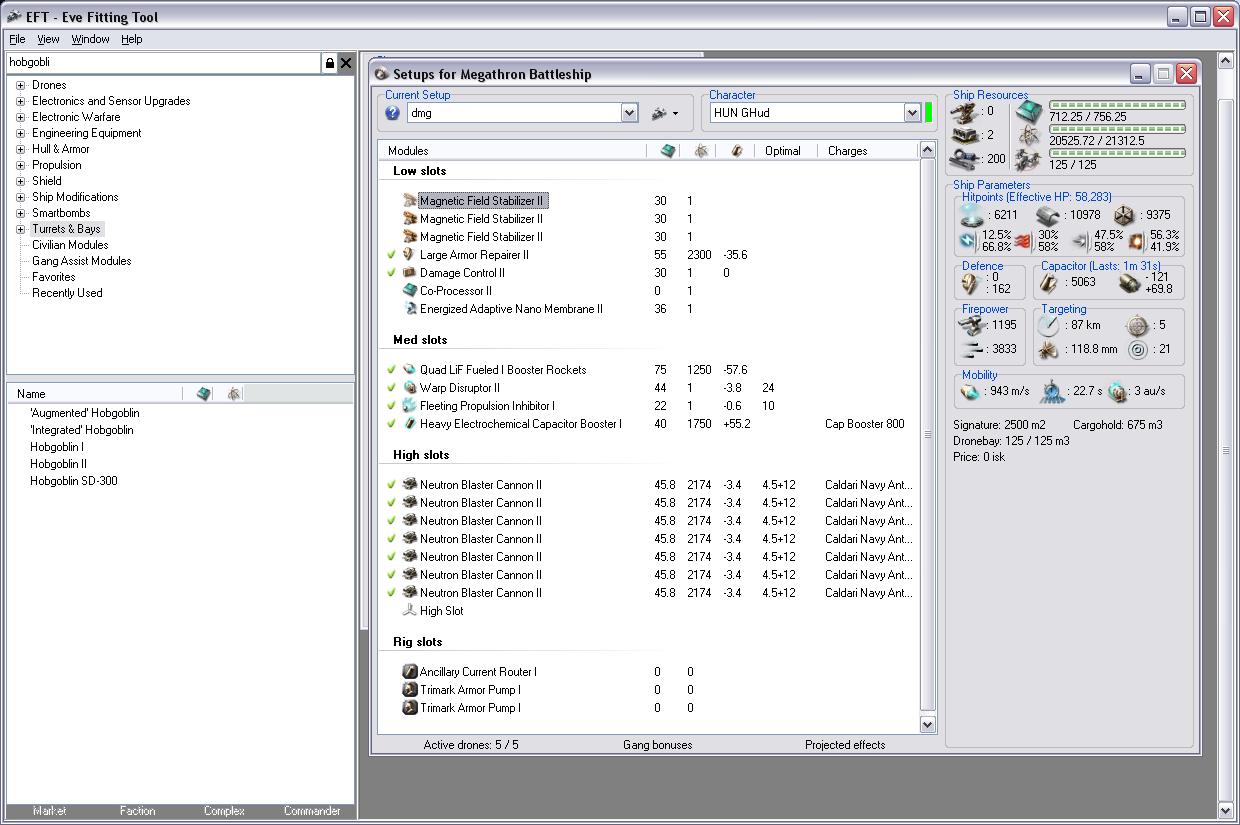Switch to the Faction tab
The image size is (1240, 825).
point(138,811)
